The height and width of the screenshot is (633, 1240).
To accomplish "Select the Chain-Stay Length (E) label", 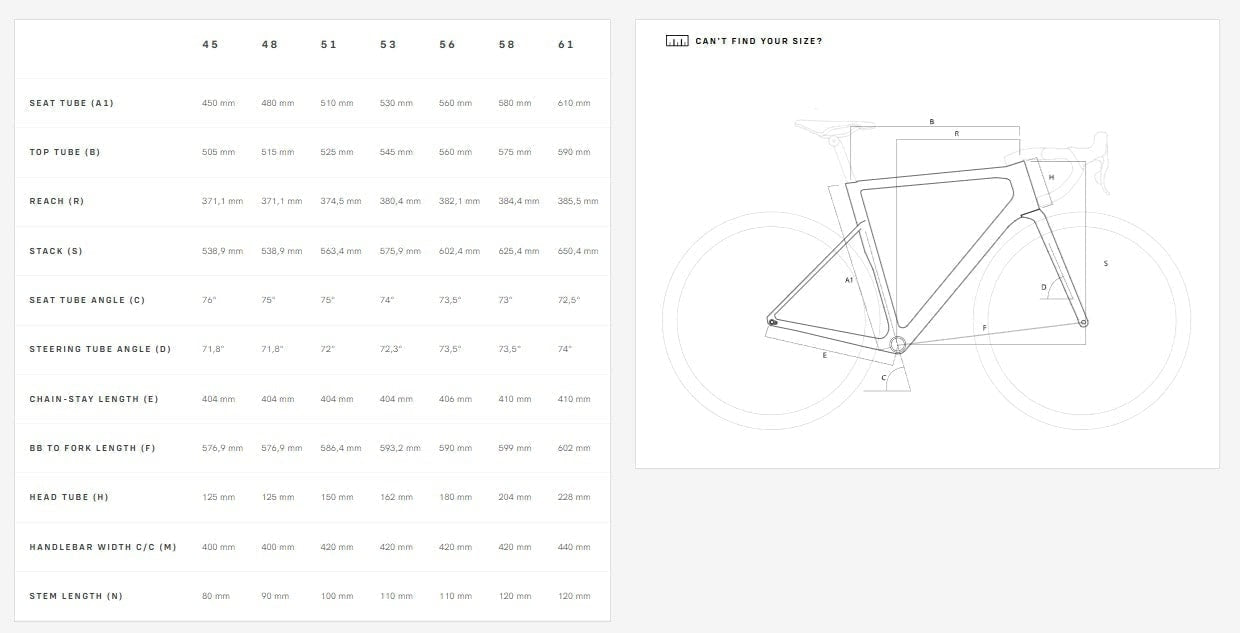I will (94, 399).
